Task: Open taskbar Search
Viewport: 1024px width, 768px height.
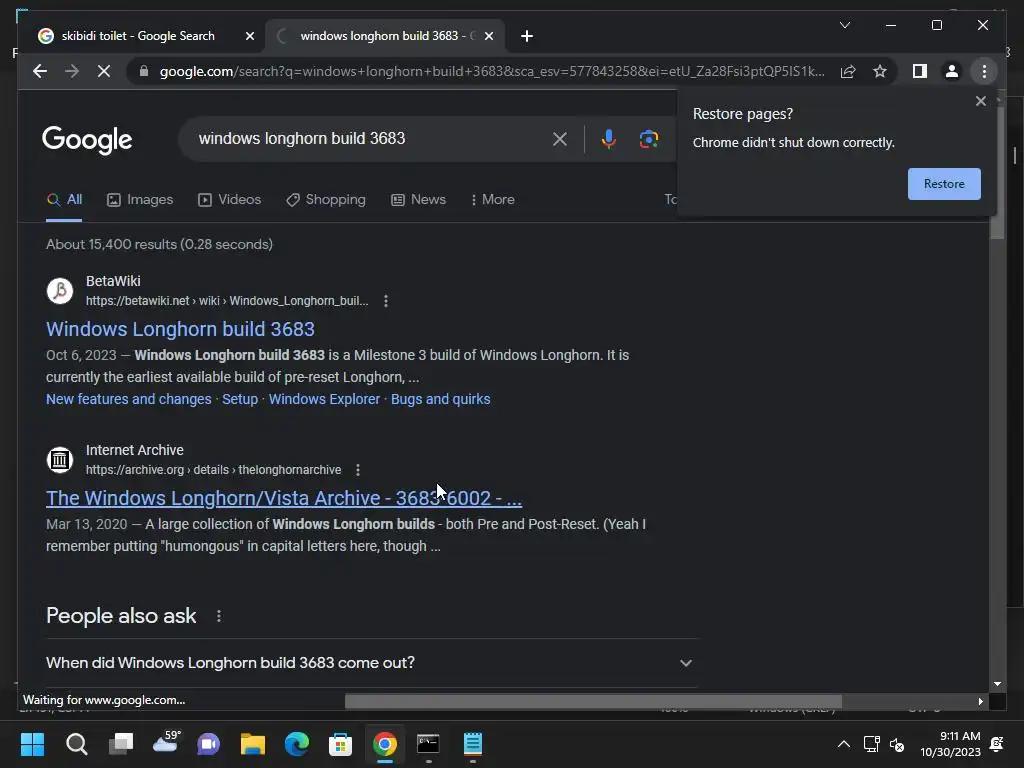Action: [76, 744]
